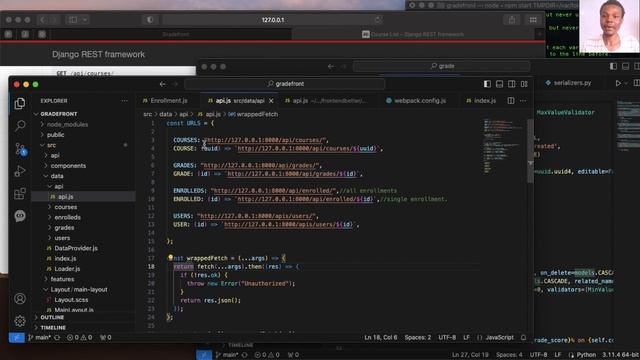Click browser share icon in toolbar
Image resolution: width=640 pixels, height=360 pixels.
pos(511,20)
